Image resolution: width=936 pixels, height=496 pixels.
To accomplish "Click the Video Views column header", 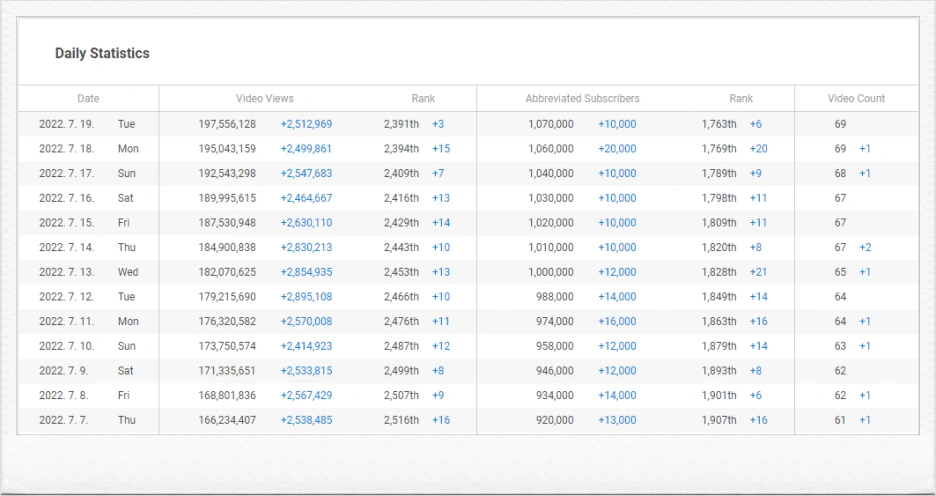I will (264, 98).
